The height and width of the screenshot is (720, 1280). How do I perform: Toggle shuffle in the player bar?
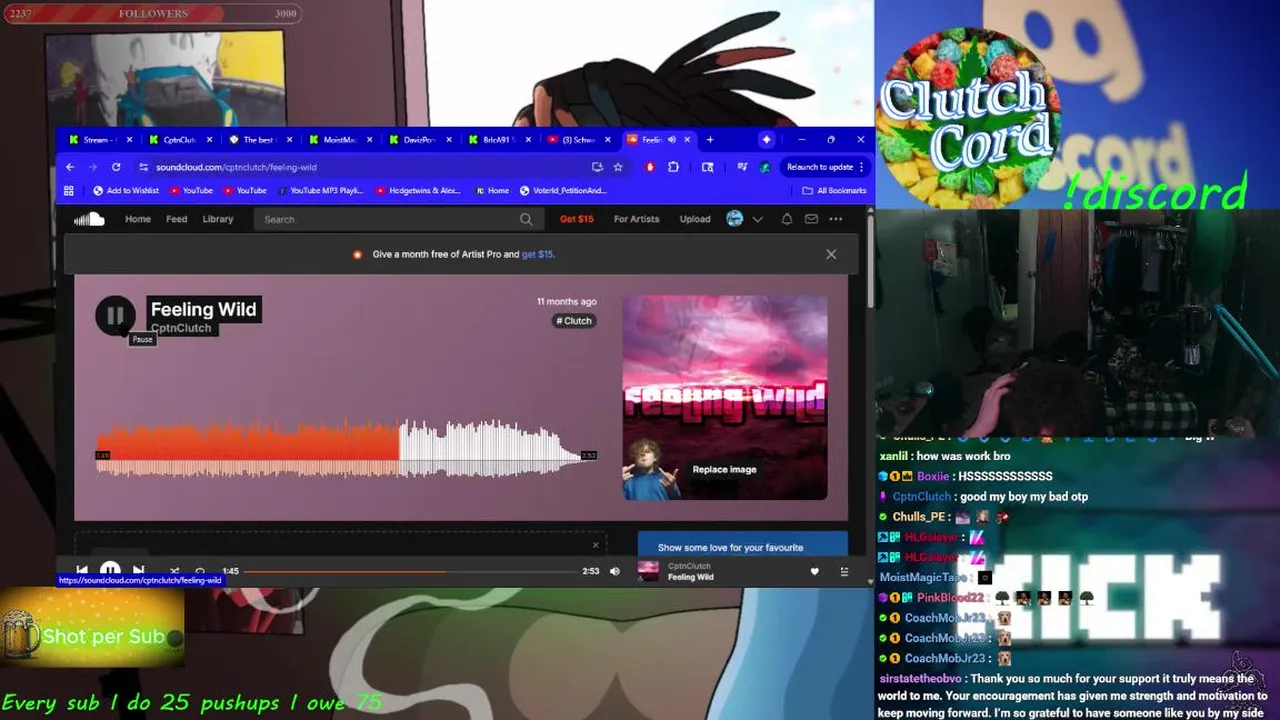174,571
